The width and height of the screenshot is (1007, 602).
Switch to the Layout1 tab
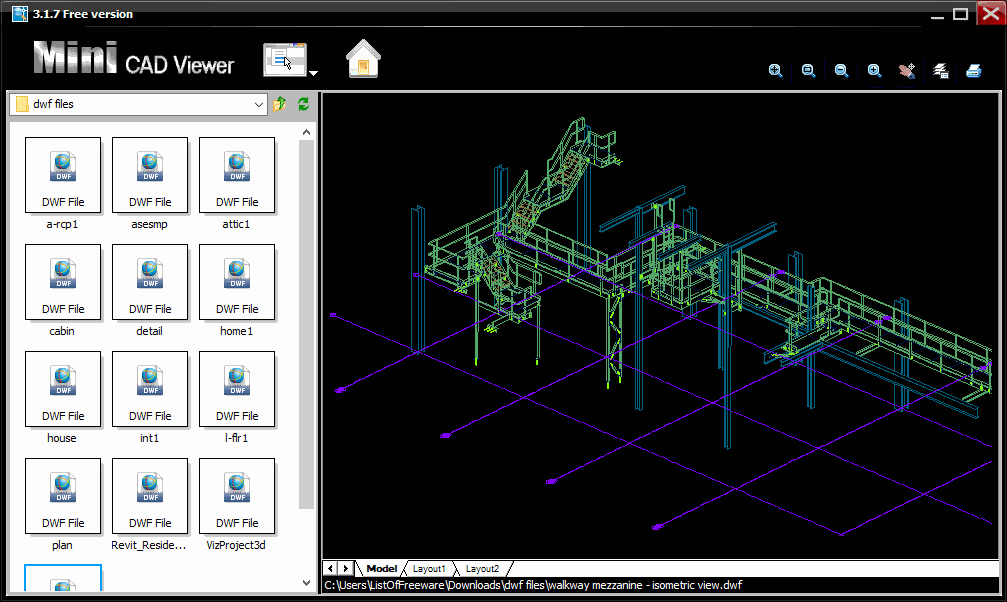(428, 569)
